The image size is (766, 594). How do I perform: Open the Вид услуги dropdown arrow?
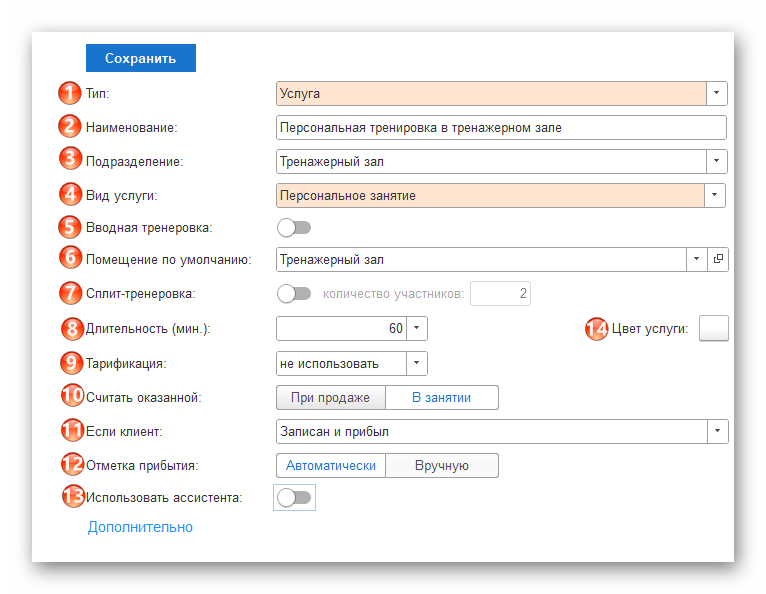click(715, 195)
